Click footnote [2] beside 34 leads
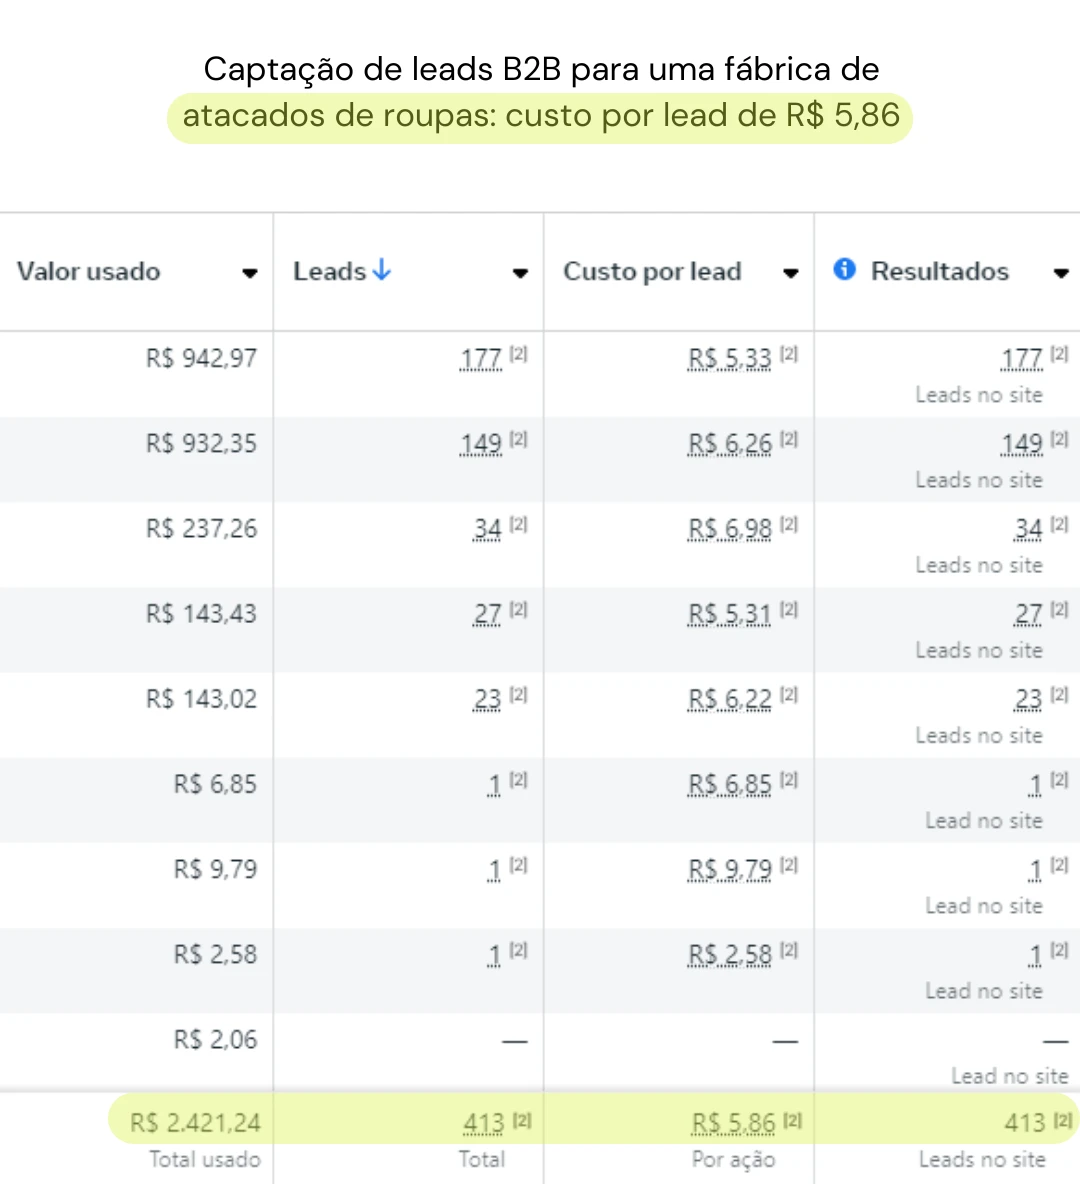This screenshot has height=1184, width=1080. pos(518,523)
